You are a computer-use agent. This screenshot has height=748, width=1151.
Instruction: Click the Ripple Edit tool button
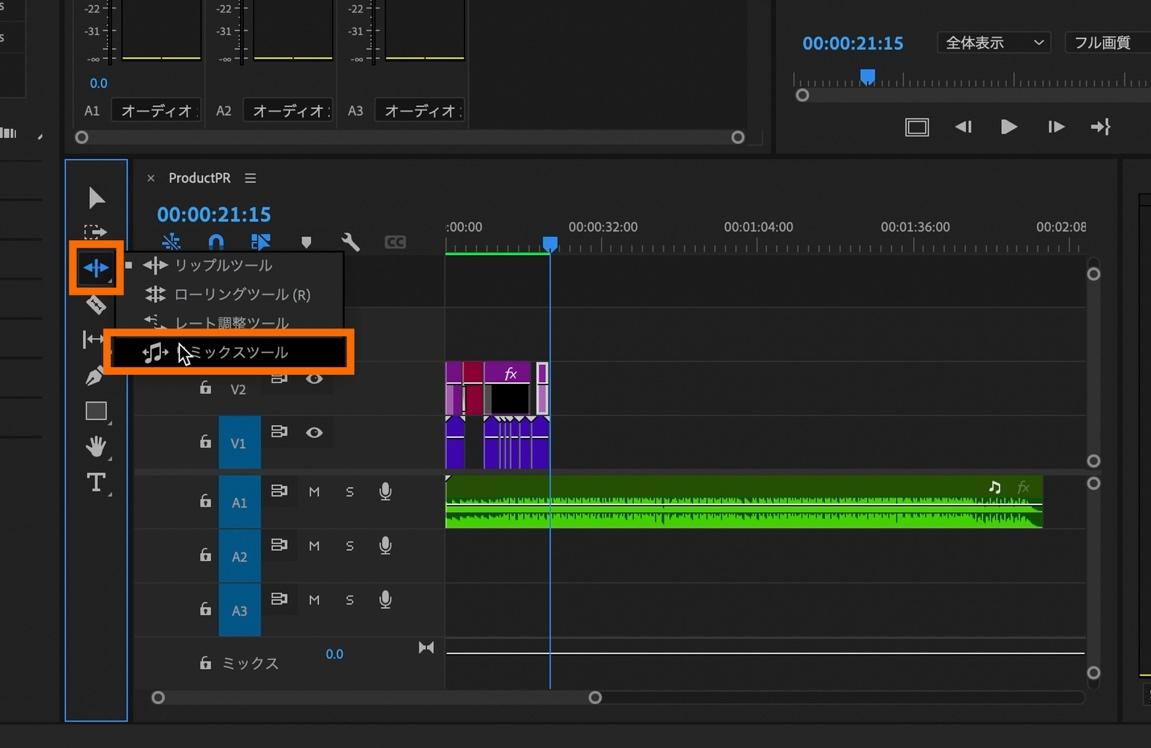point(96,268)
